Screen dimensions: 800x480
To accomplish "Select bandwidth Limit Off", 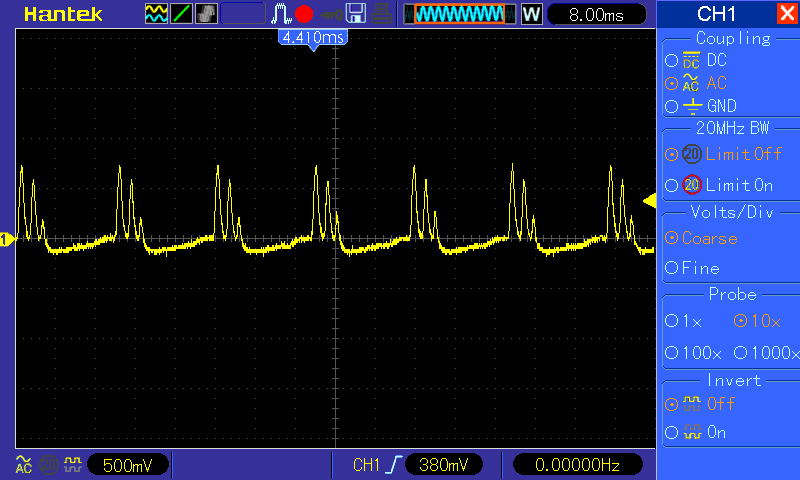I will [723, 154].
